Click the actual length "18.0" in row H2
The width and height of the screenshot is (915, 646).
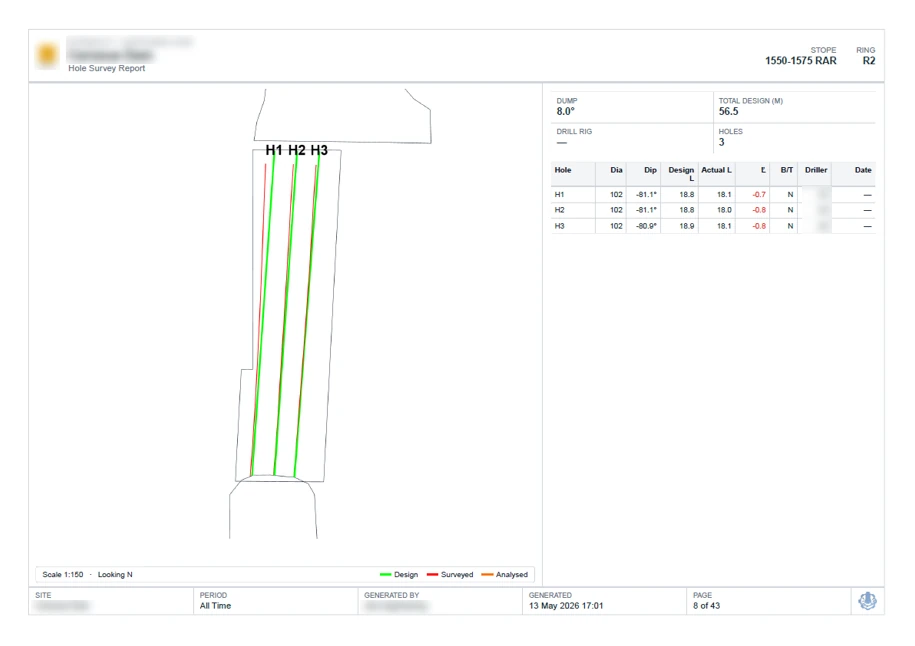(724, 210)
